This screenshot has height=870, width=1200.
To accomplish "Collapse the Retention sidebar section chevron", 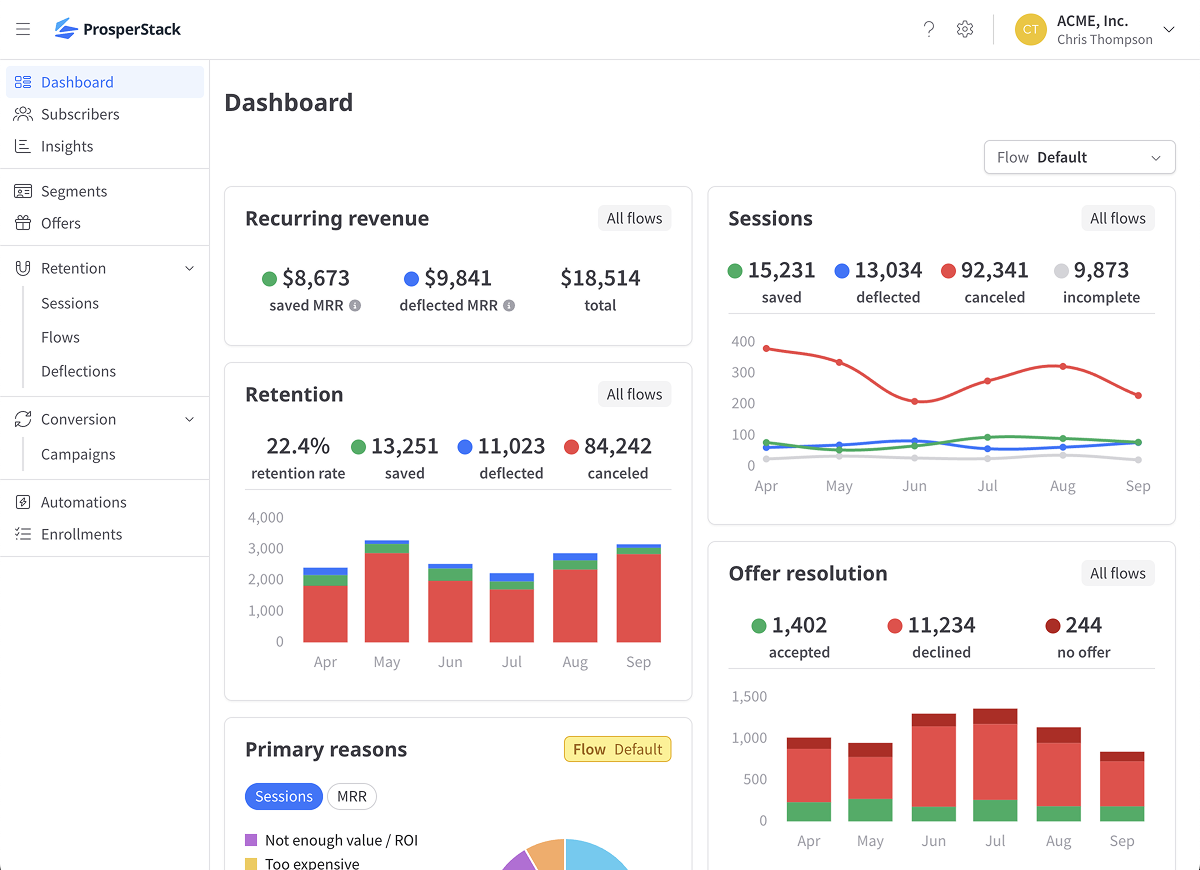I will [x=190, y=268].
